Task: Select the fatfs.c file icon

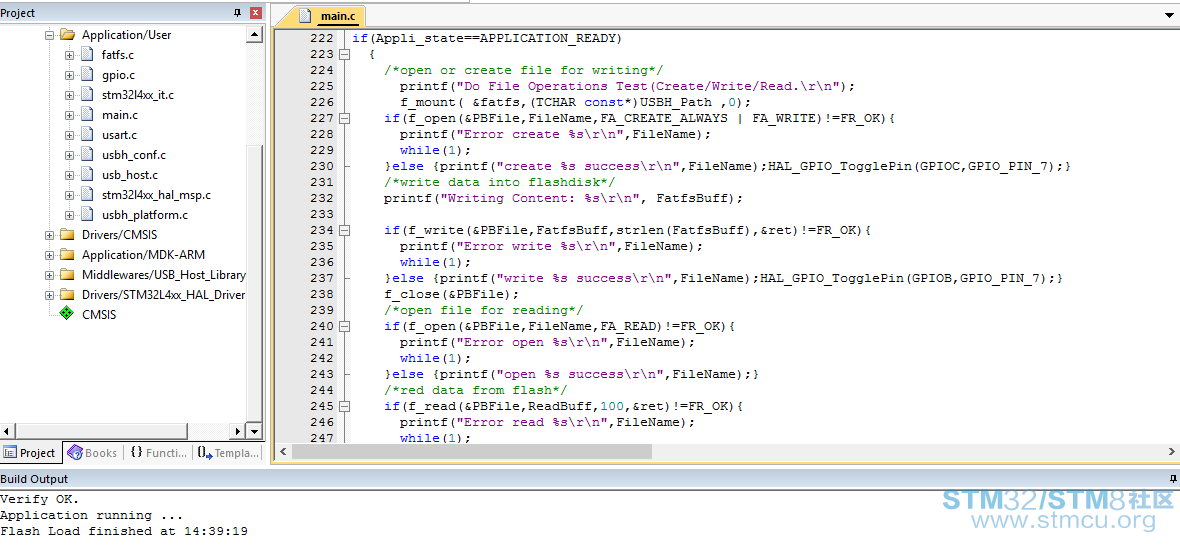Action: click(87, 55)
